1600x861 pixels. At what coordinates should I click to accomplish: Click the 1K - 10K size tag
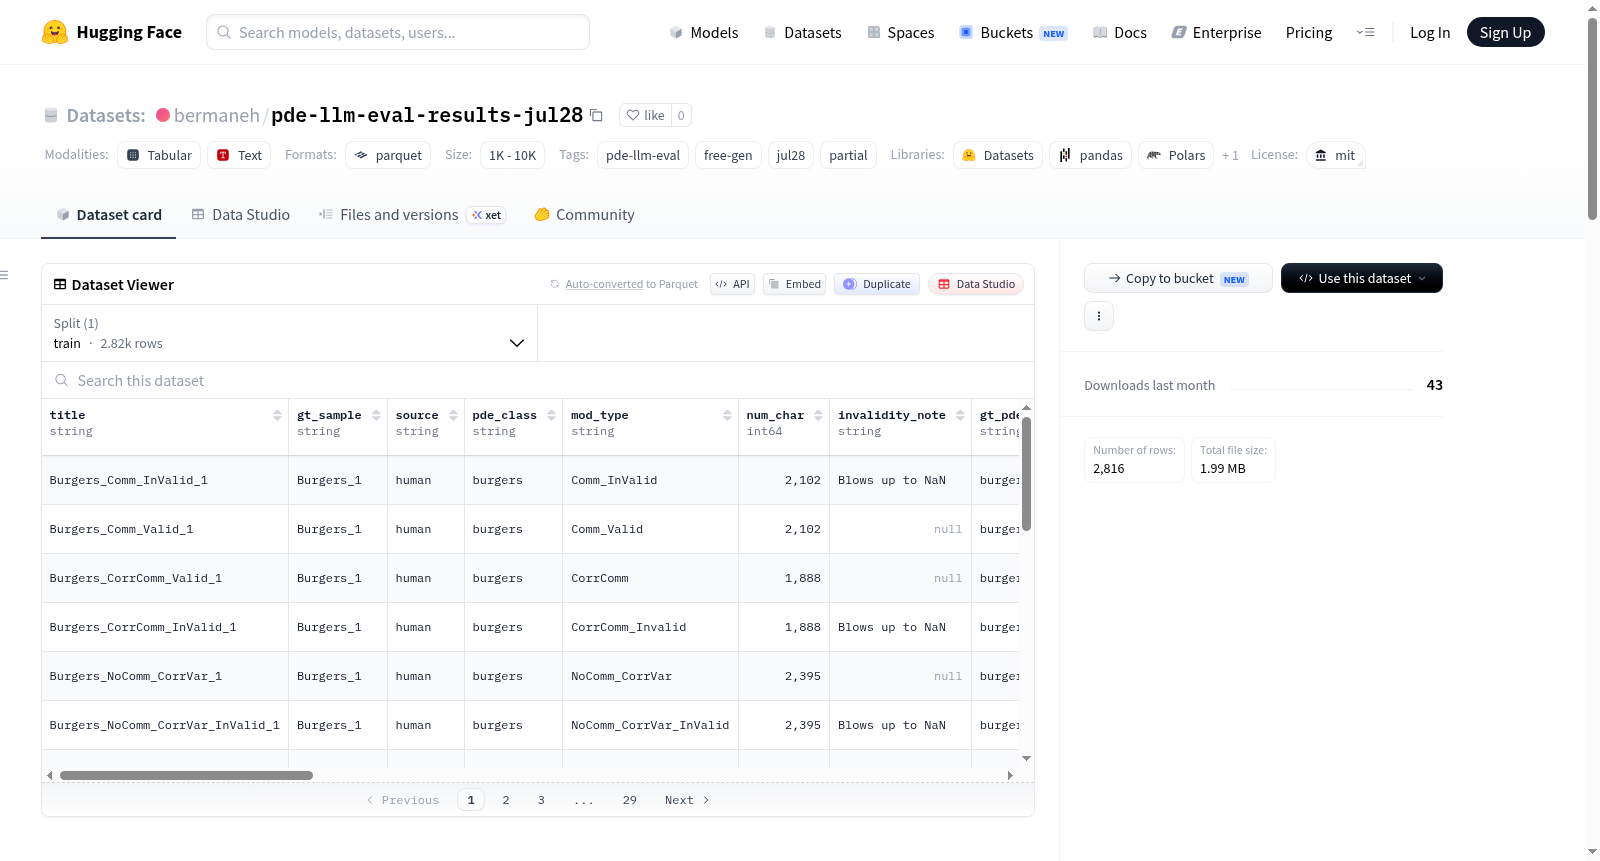click(x=512, y=155)
